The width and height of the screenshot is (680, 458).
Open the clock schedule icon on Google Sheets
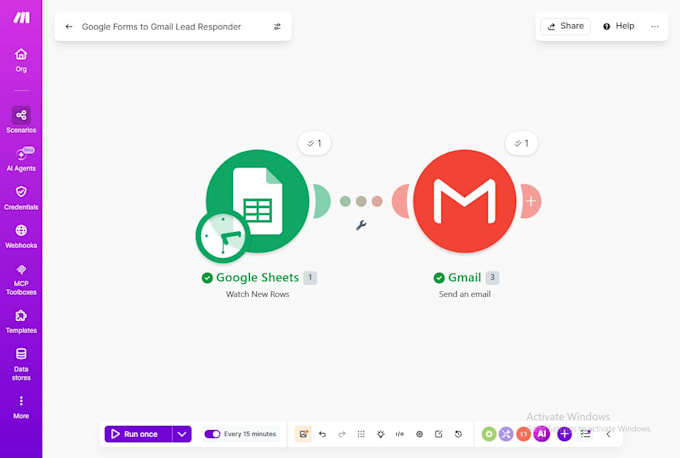tap(223, 236)
